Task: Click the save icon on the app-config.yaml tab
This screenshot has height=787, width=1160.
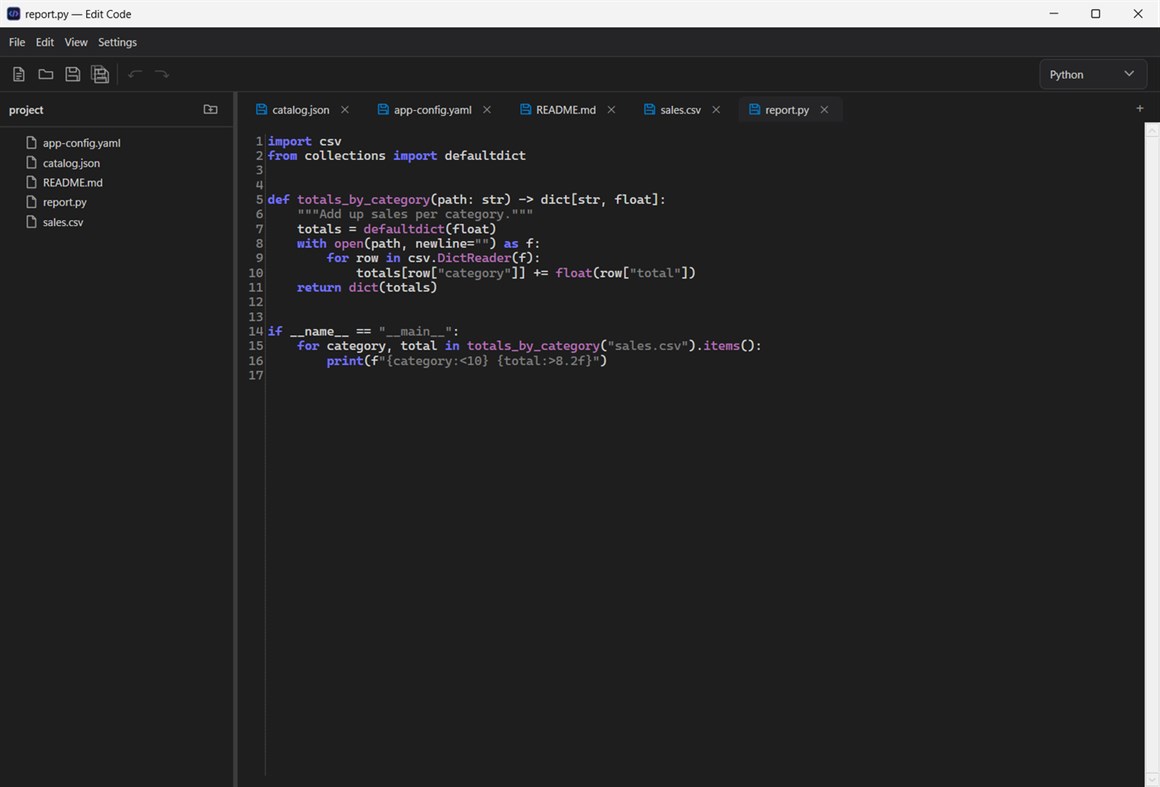Action: 383,109
